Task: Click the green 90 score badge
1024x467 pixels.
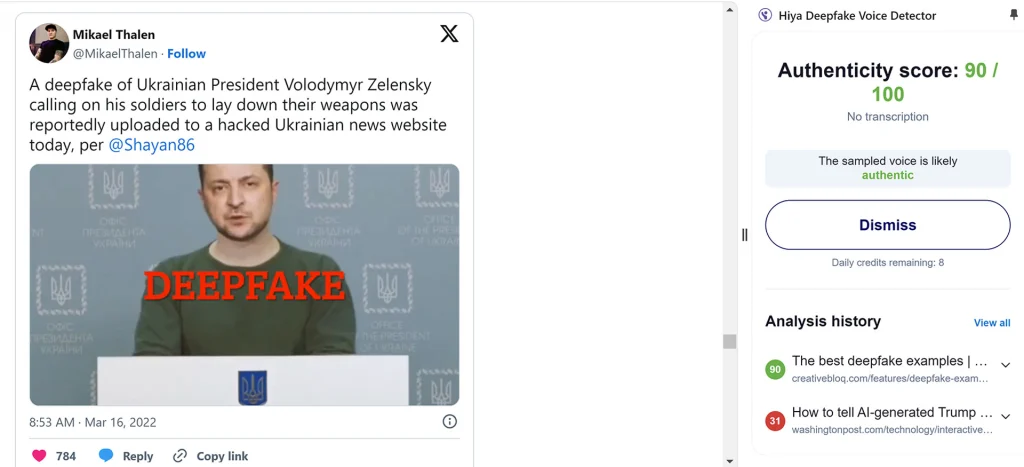Action: pos(775,370)
